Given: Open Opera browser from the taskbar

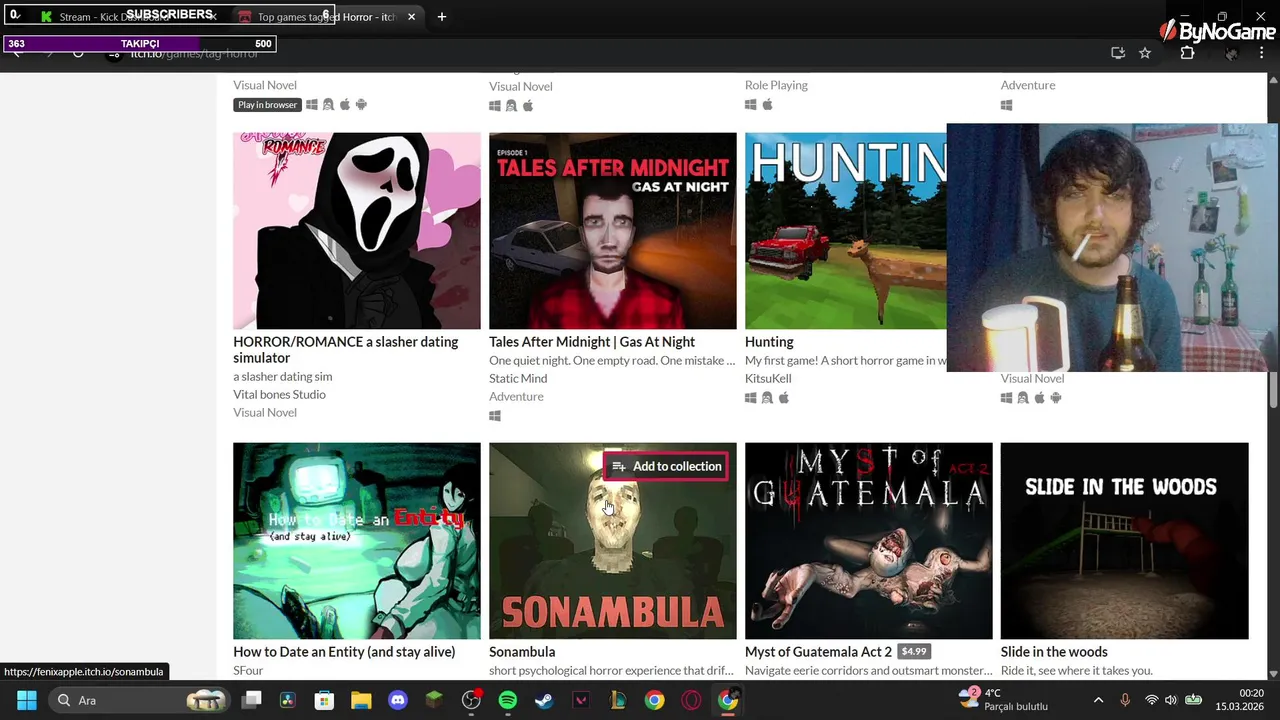Looking at the screenshot, I should coord(691,700).
